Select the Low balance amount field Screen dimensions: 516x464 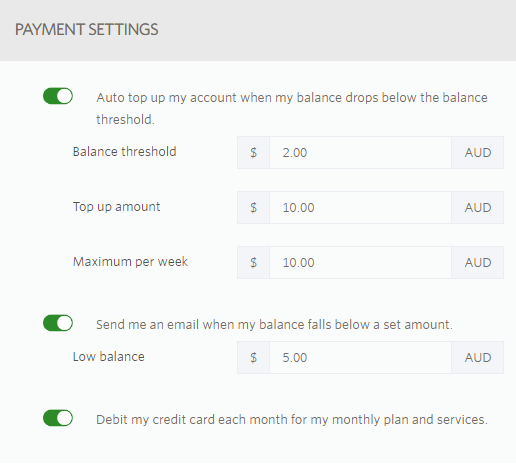(360, 357)
